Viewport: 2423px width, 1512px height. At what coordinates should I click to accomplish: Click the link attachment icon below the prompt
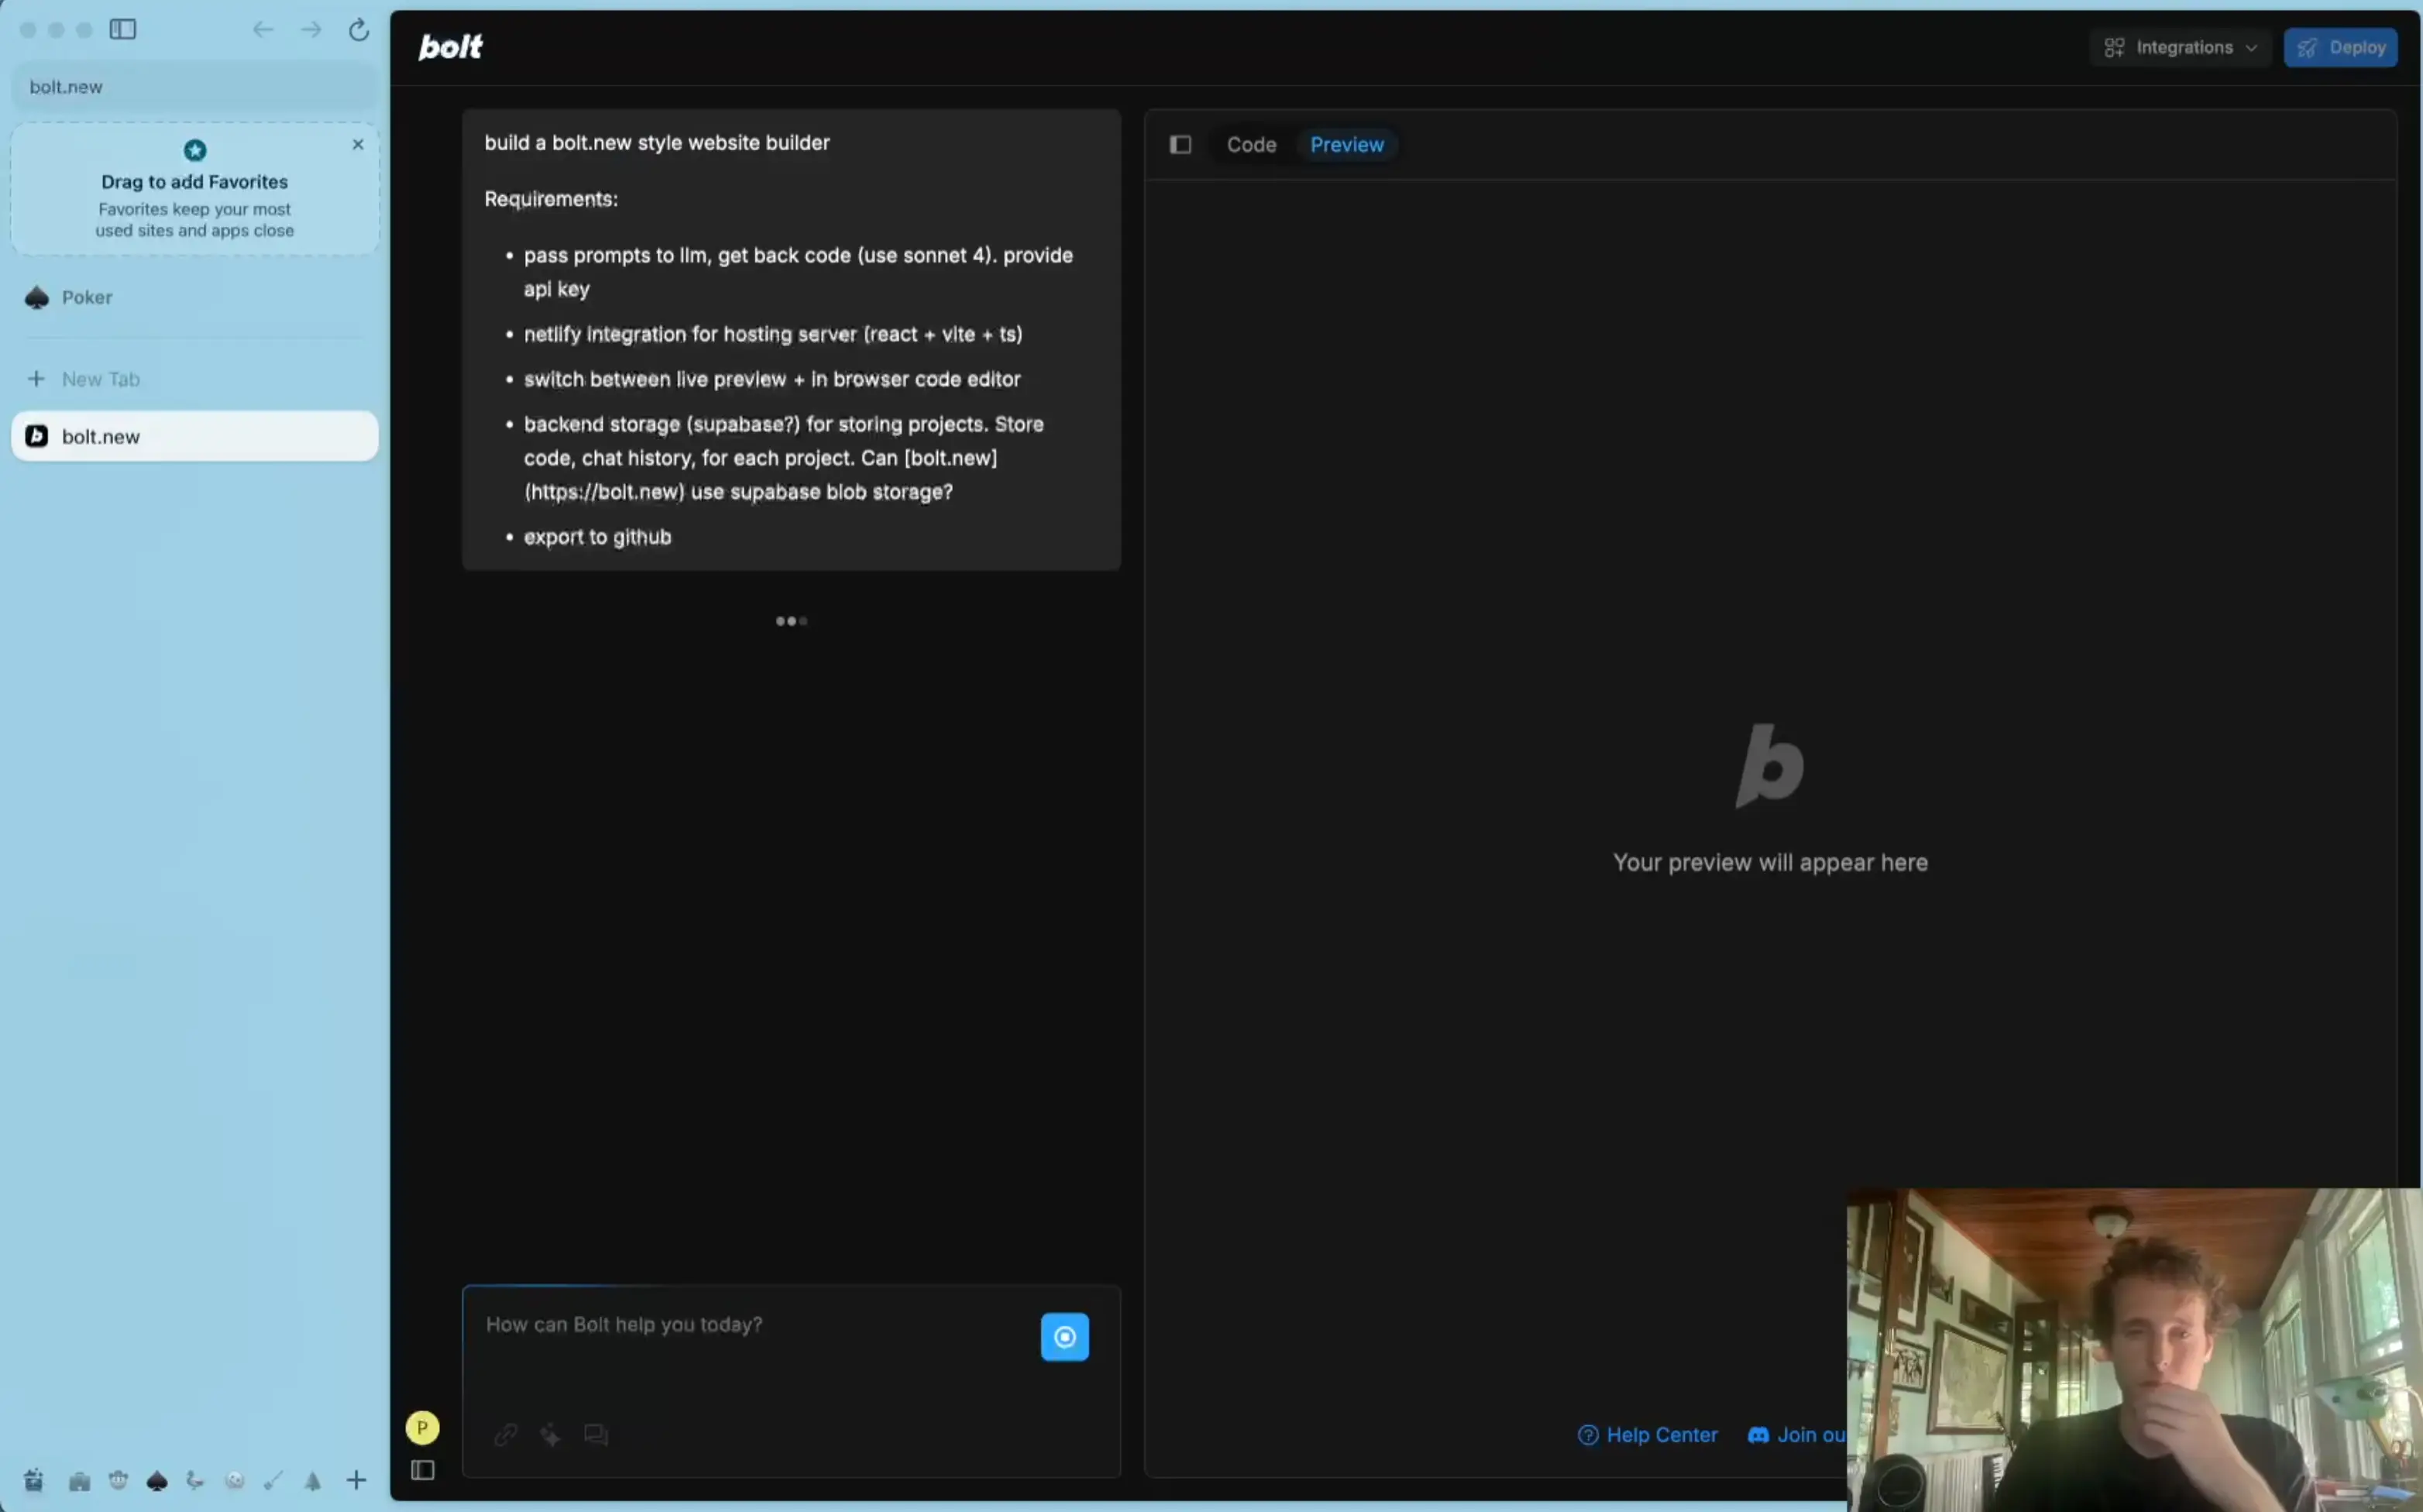click(506, 1435)
